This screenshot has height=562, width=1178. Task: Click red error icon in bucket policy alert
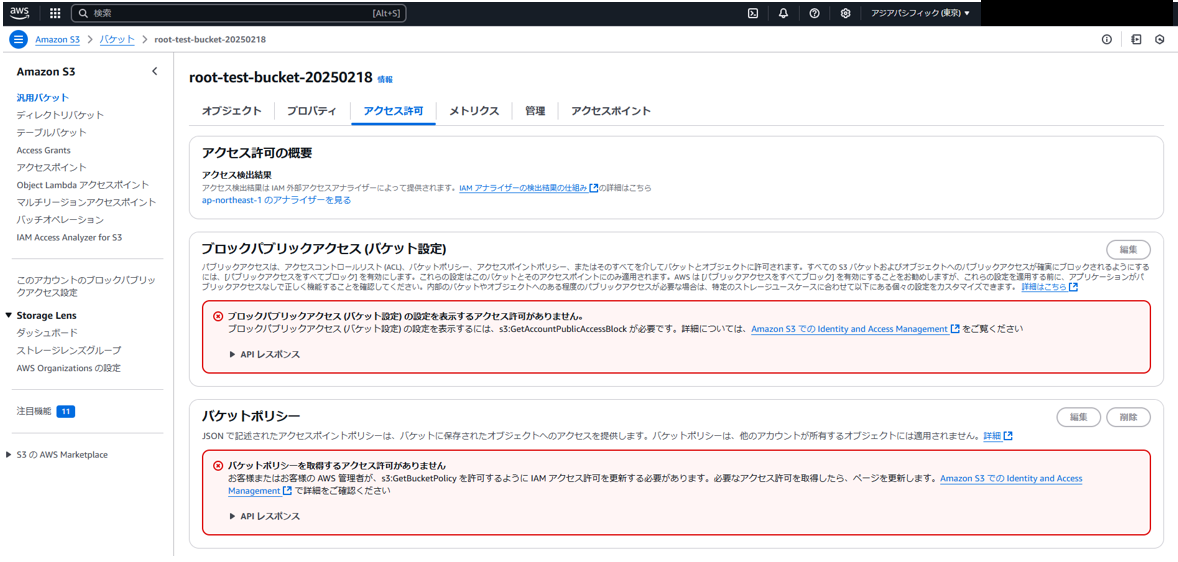pyautogui.click(x=219, y=465)
